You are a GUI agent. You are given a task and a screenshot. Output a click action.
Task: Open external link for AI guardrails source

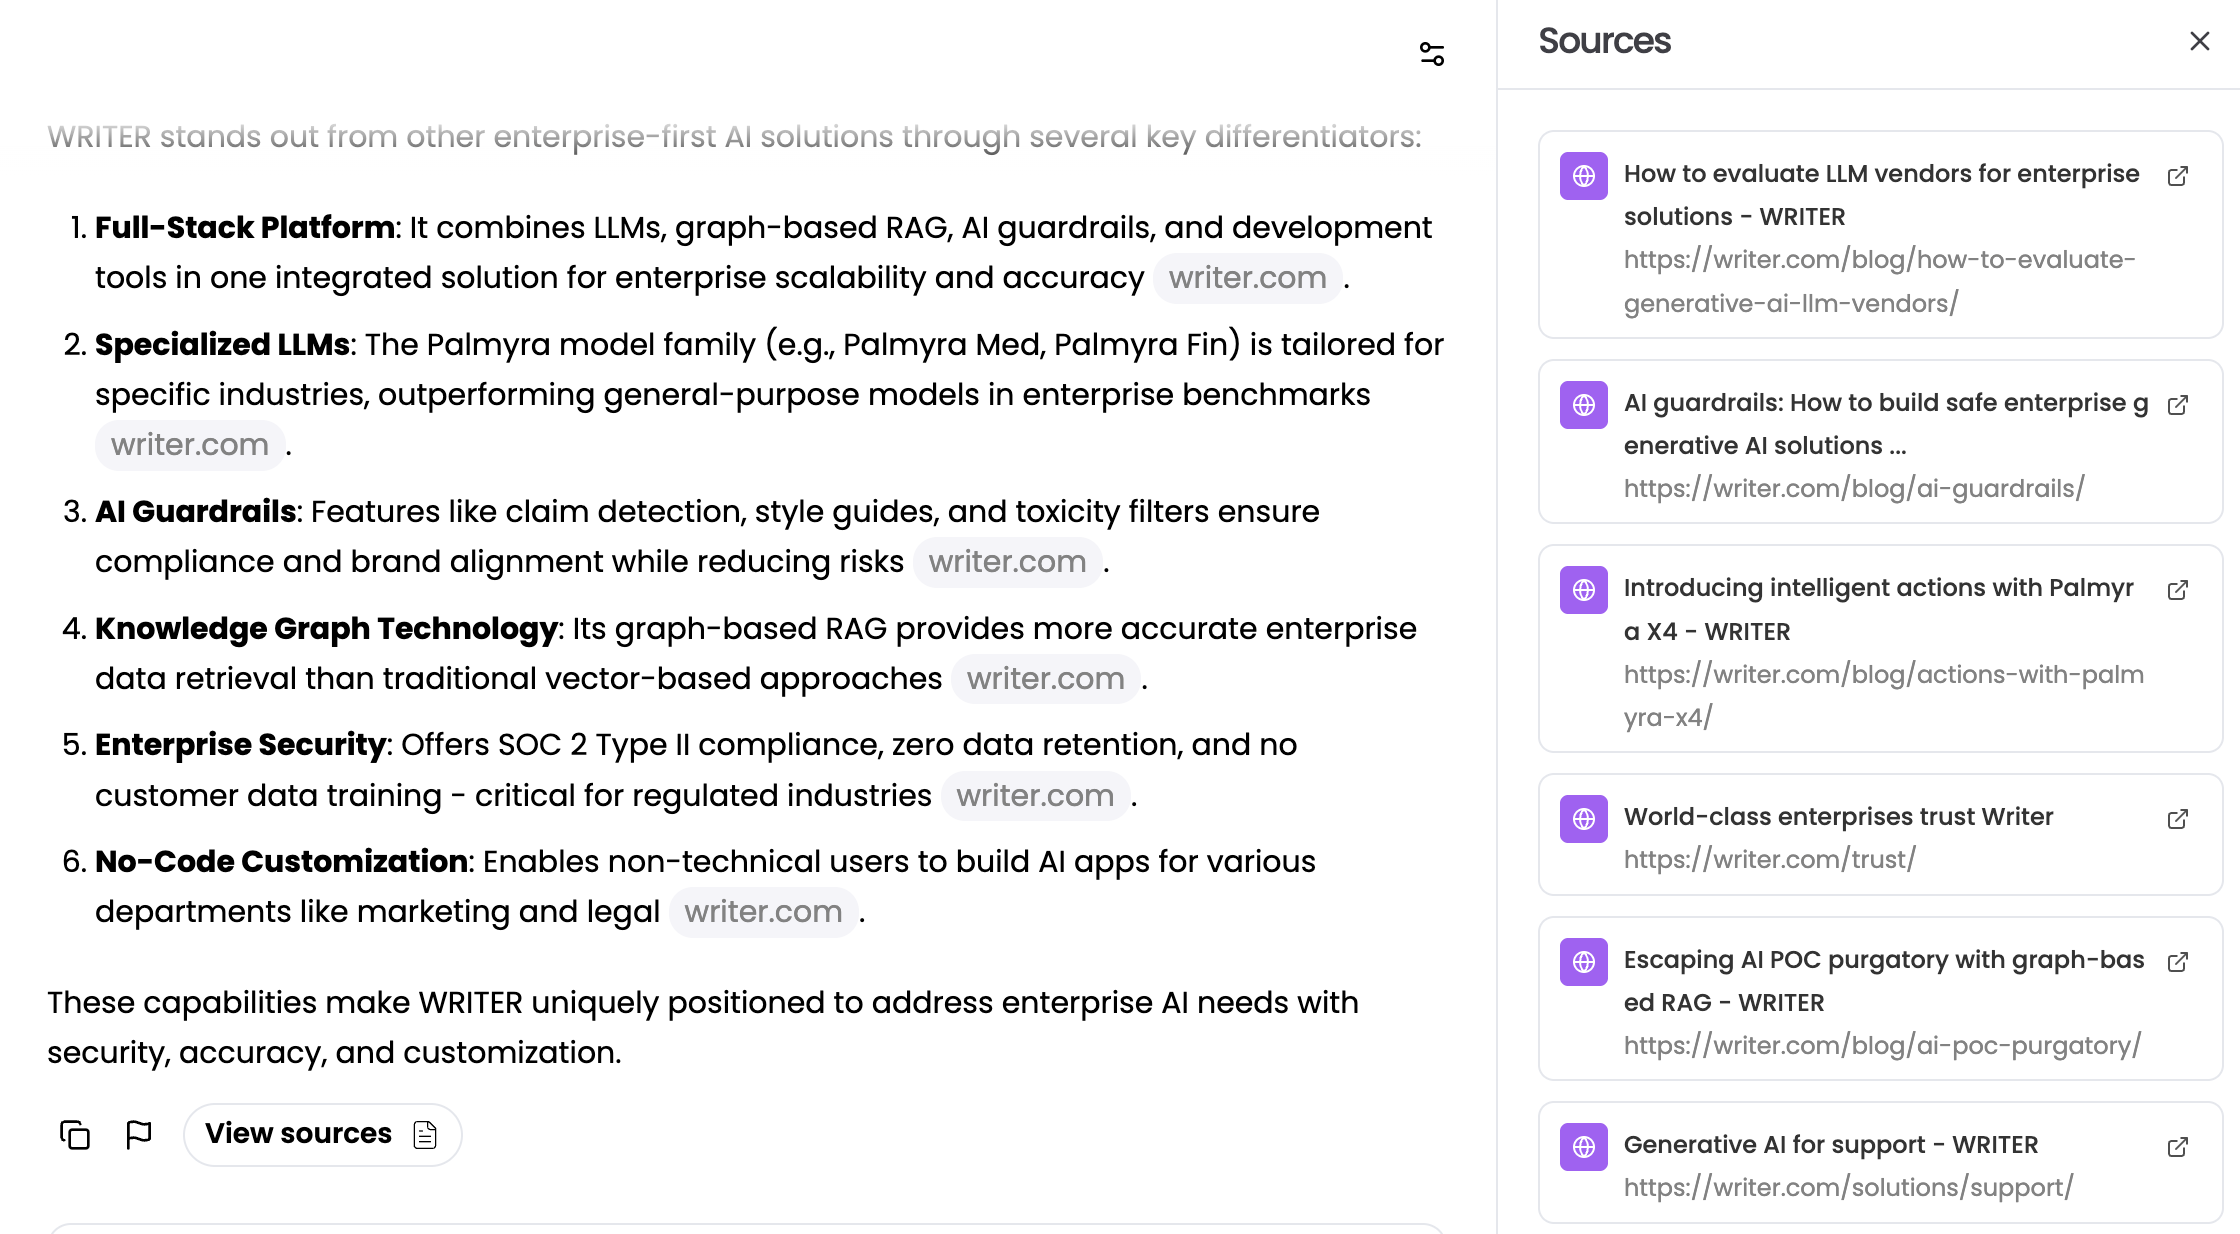coord(2177,405)
